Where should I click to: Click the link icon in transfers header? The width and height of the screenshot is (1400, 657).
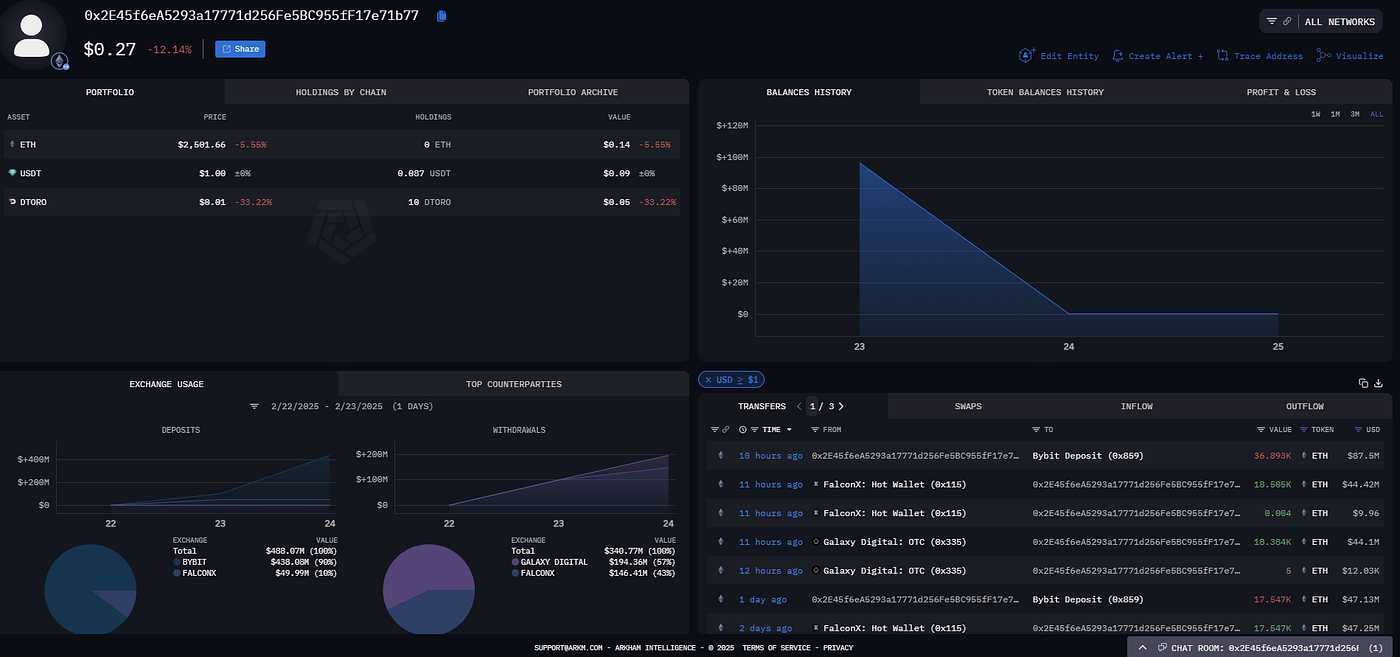point(726,429)
